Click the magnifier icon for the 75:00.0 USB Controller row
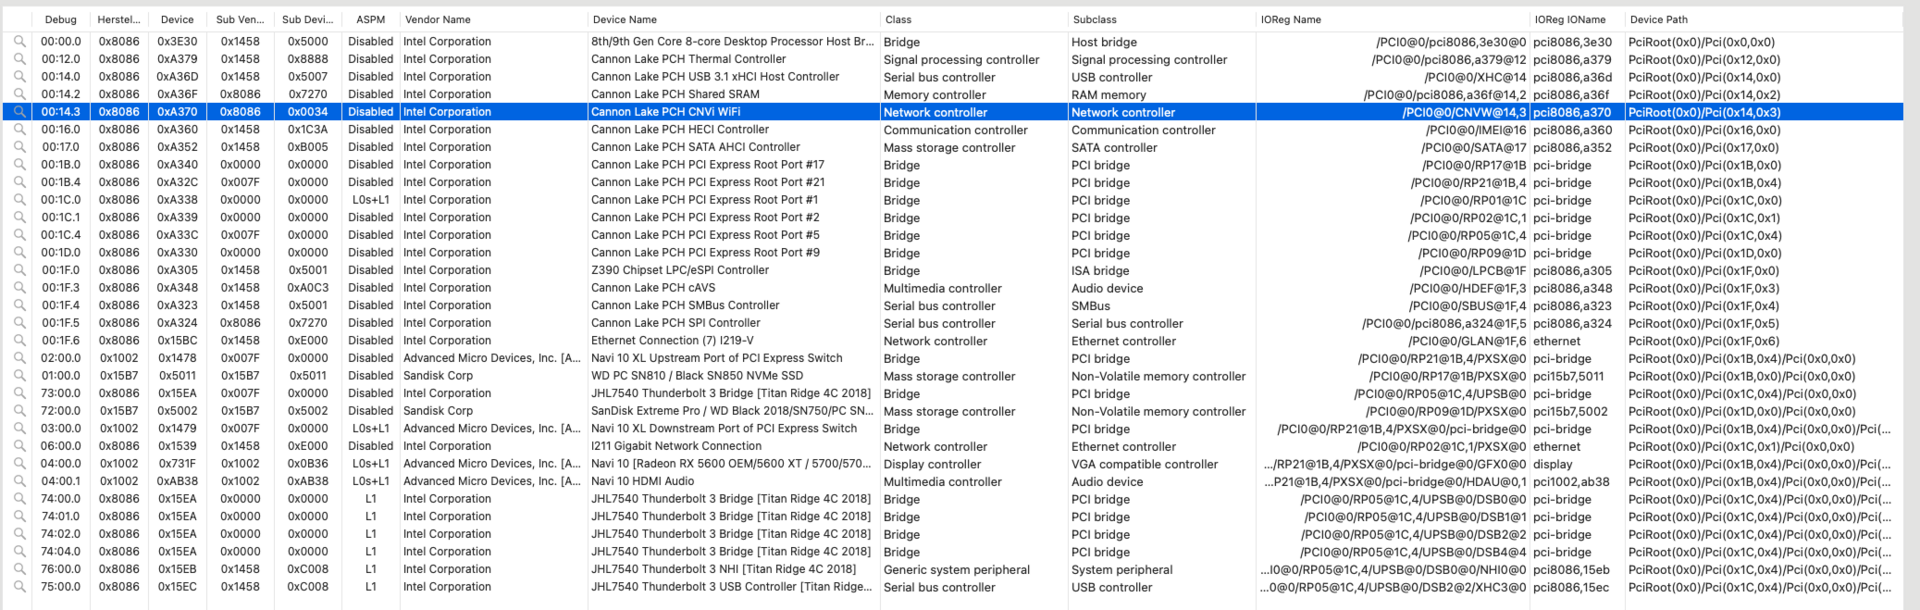This screenshot has height=610, width=1920. point(19,587)
